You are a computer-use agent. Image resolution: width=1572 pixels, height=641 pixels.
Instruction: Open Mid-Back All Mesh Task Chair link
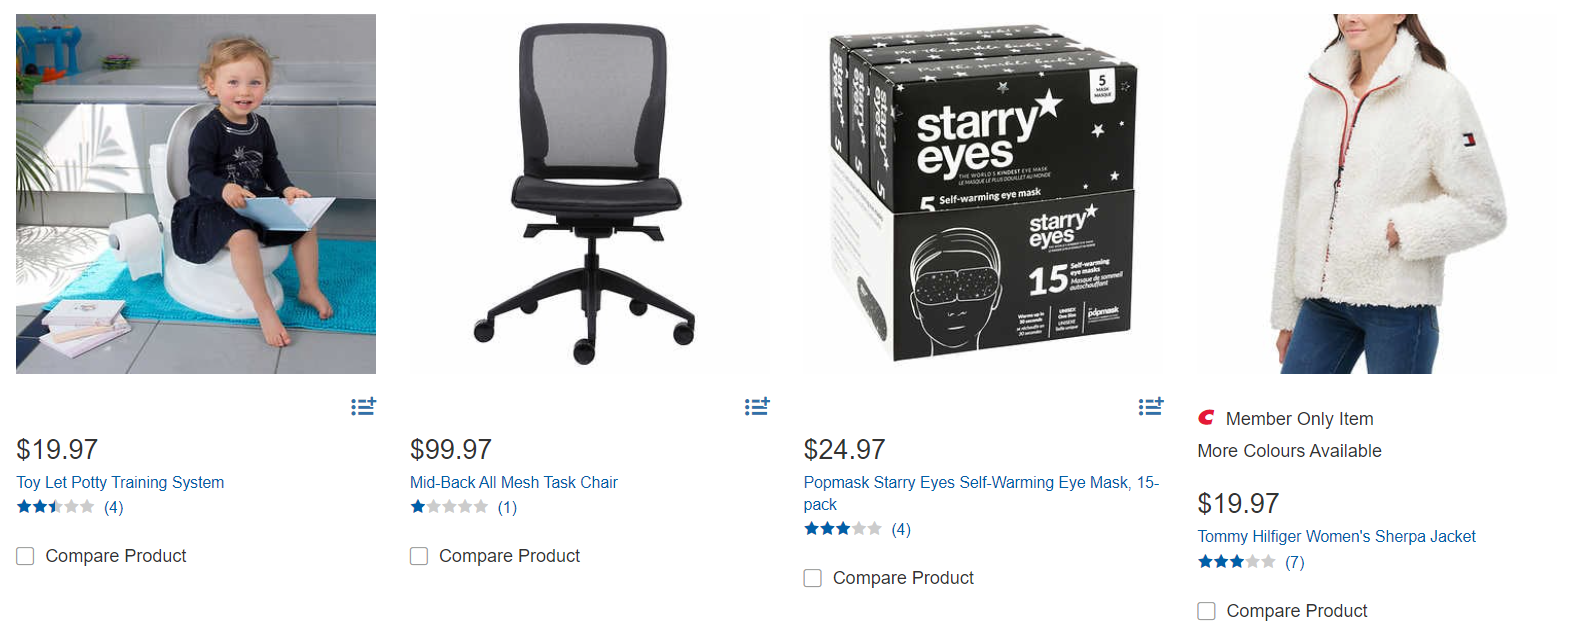tap(514, 482)
